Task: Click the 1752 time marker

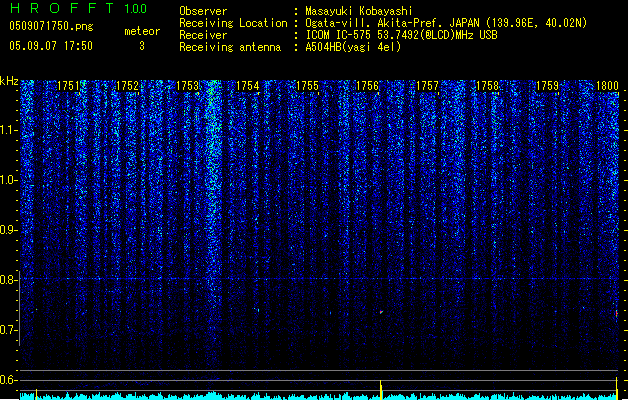Action: (x=128, y=86)
